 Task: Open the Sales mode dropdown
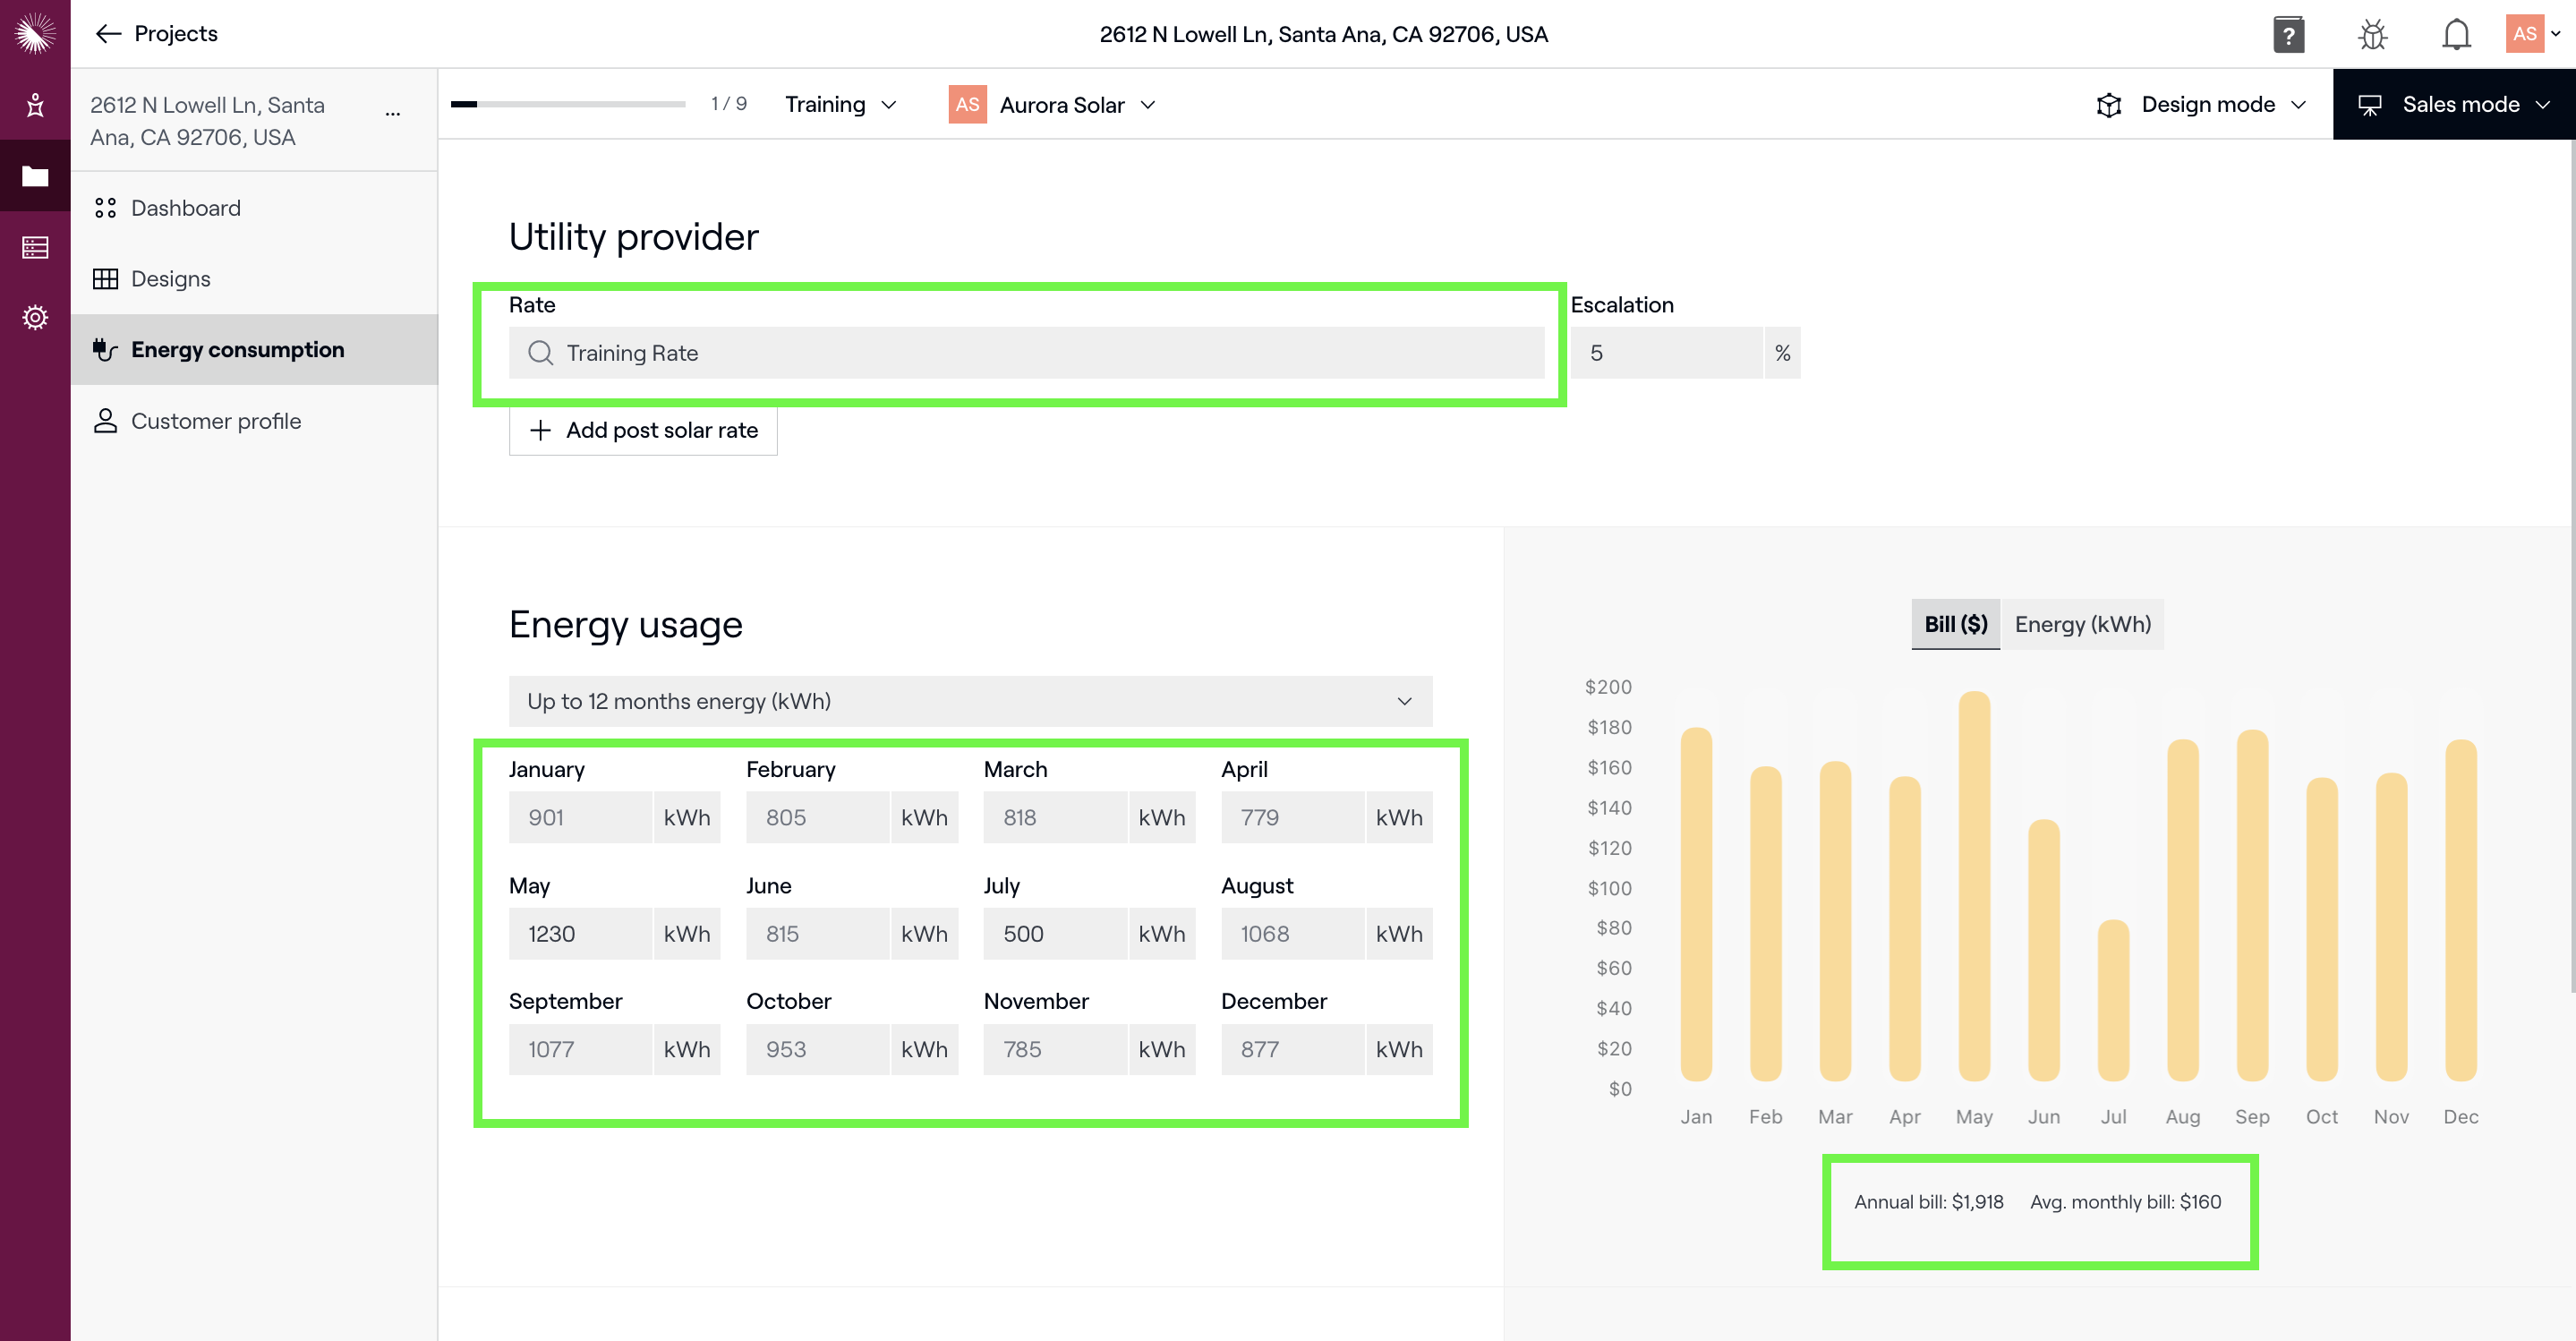2455,104
